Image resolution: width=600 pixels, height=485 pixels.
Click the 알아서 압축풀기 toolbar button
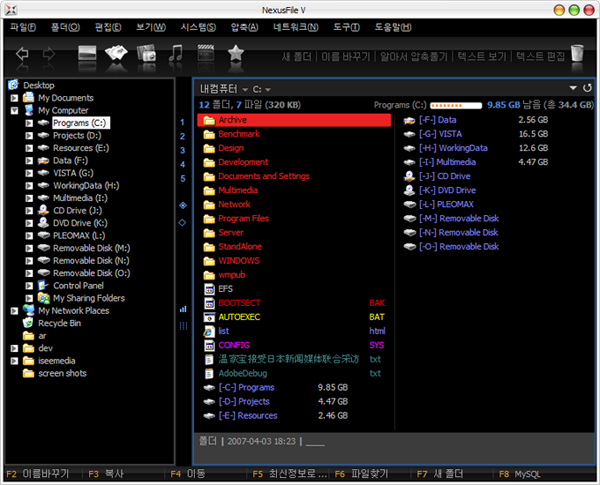[x=414, y=57]
